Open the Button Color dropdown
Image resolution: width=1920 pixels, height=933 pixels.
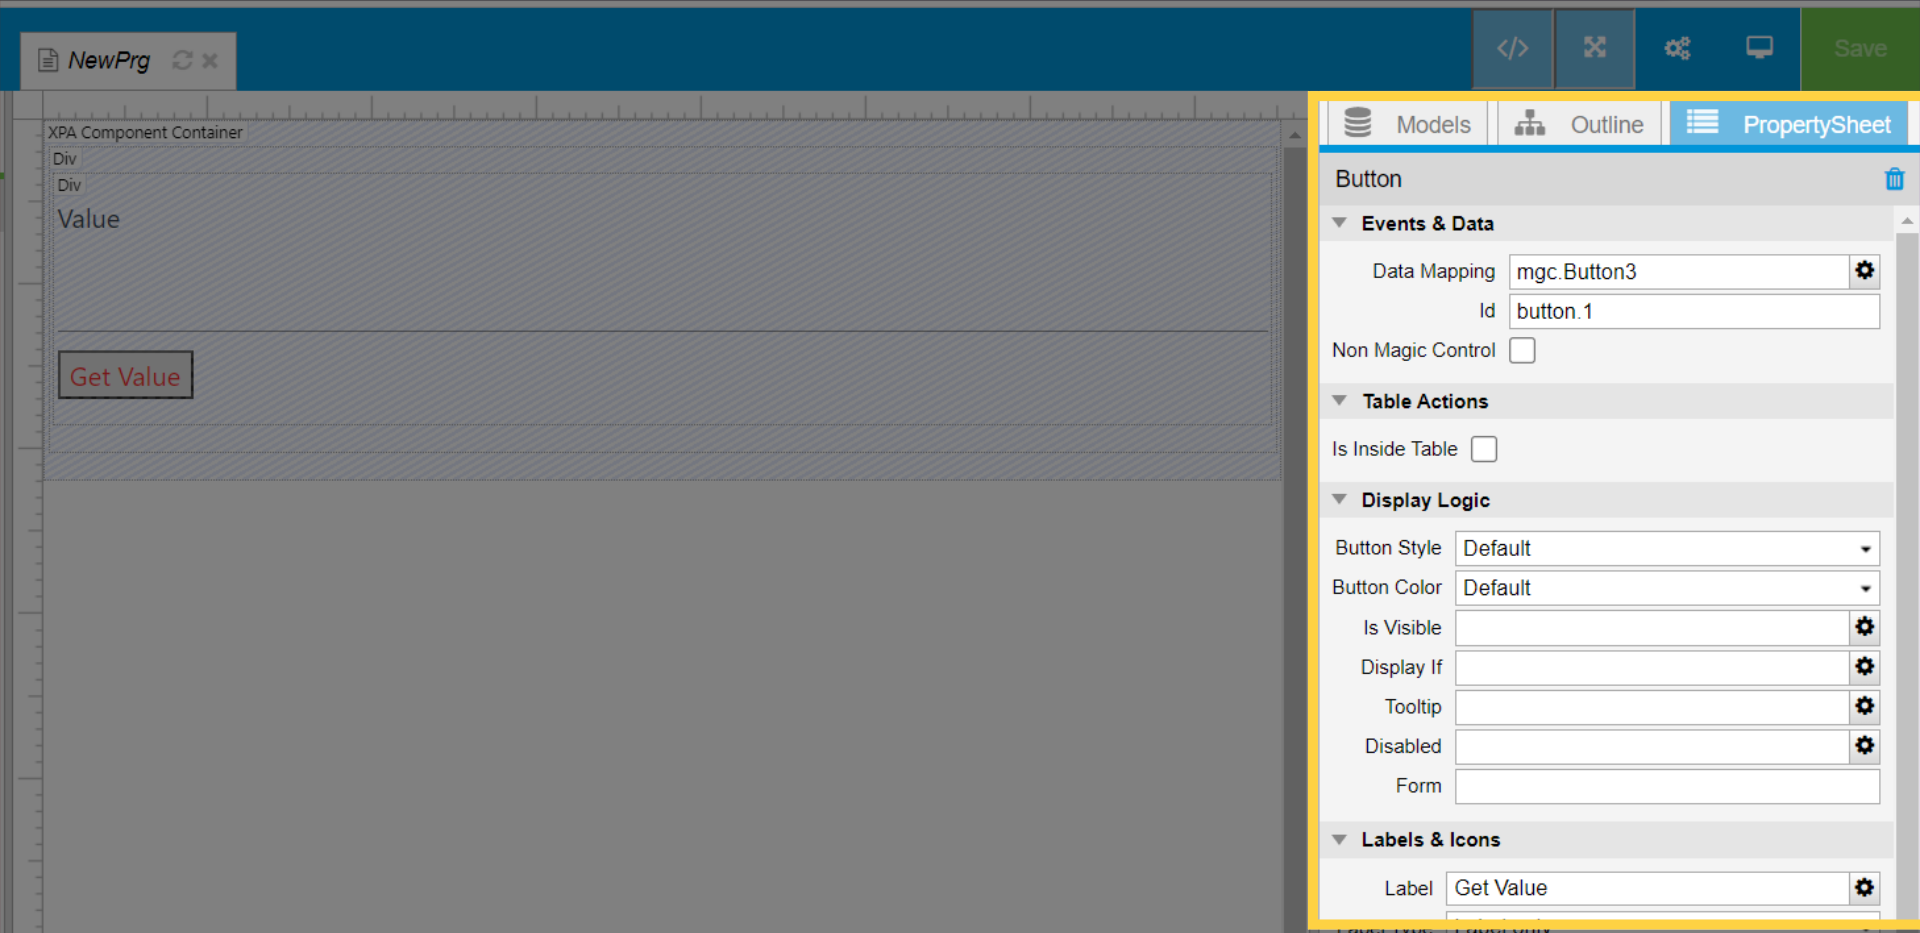tap(1666, 588)
